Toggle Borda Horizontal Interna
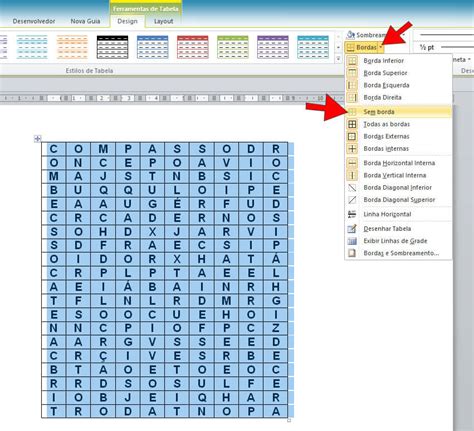This screenshot has height=431, width=474. tap(398, 163)
